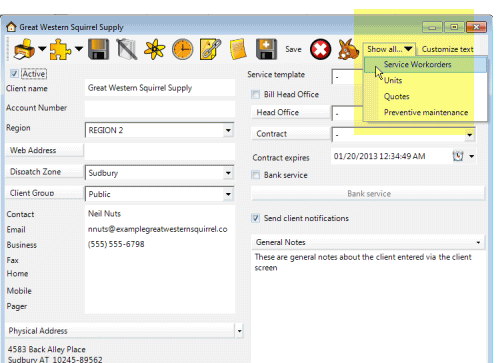Click the orange clock icon

pos(182,49)
